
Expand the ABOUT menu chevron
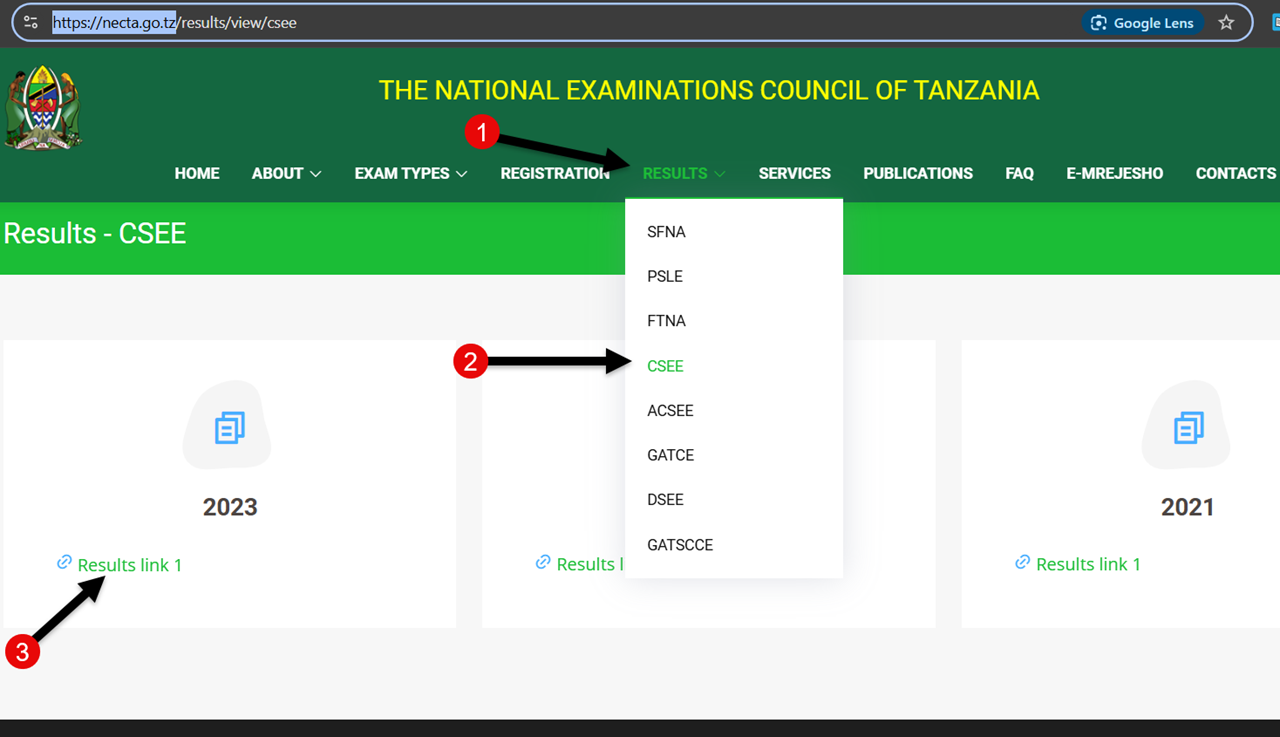point(316,174)
